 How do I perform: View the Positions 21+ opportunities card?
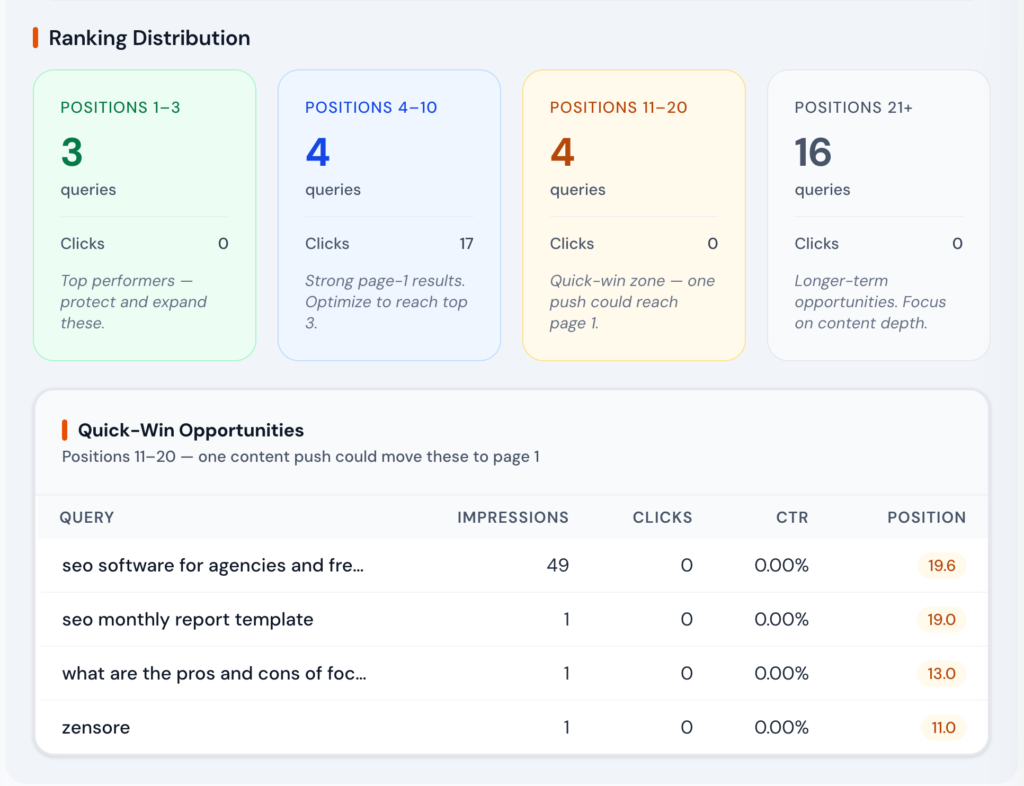(878, 214)
